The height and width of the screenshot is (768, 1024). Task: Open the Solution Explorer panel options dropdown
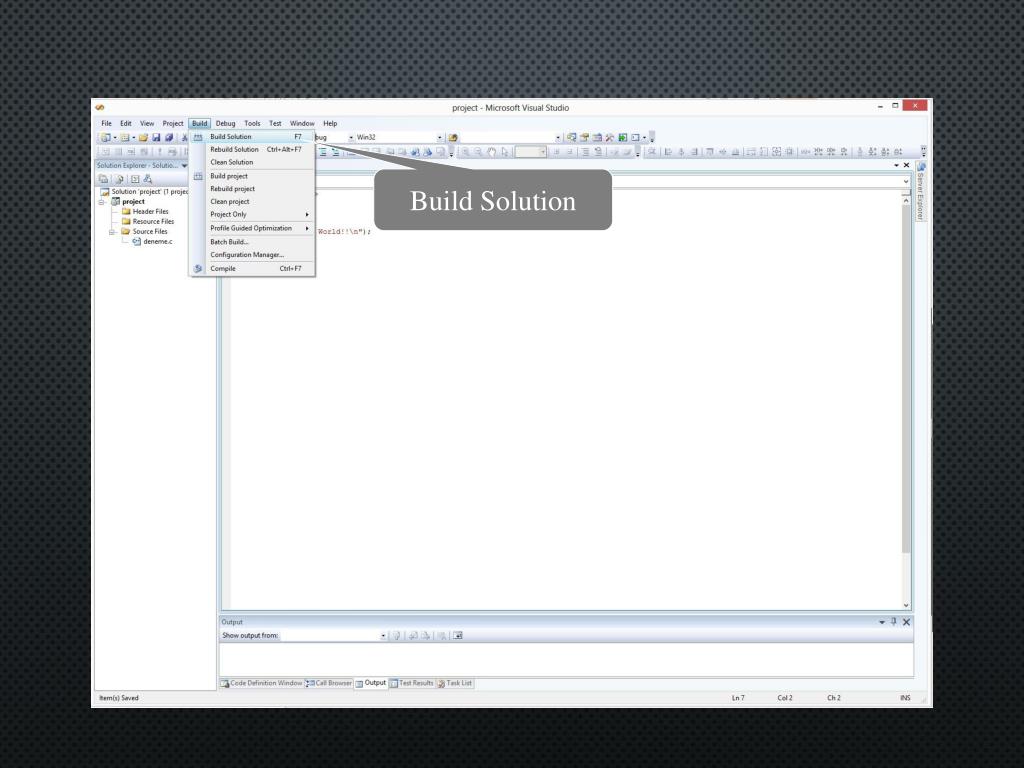[184, 166]
